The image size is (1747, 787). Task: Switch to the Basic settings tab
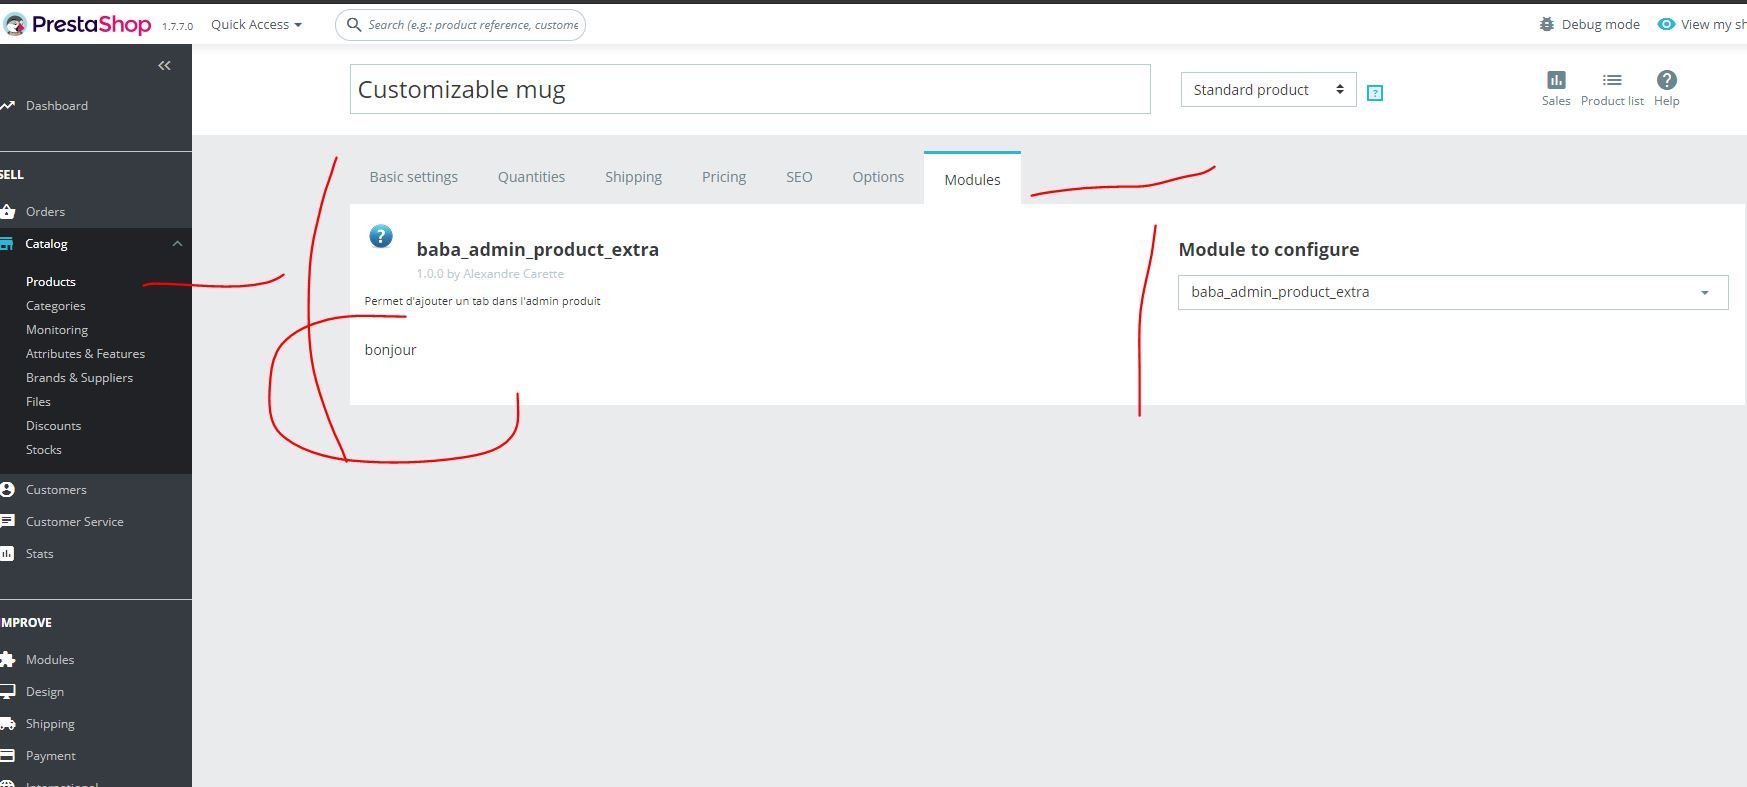[413, 177]
